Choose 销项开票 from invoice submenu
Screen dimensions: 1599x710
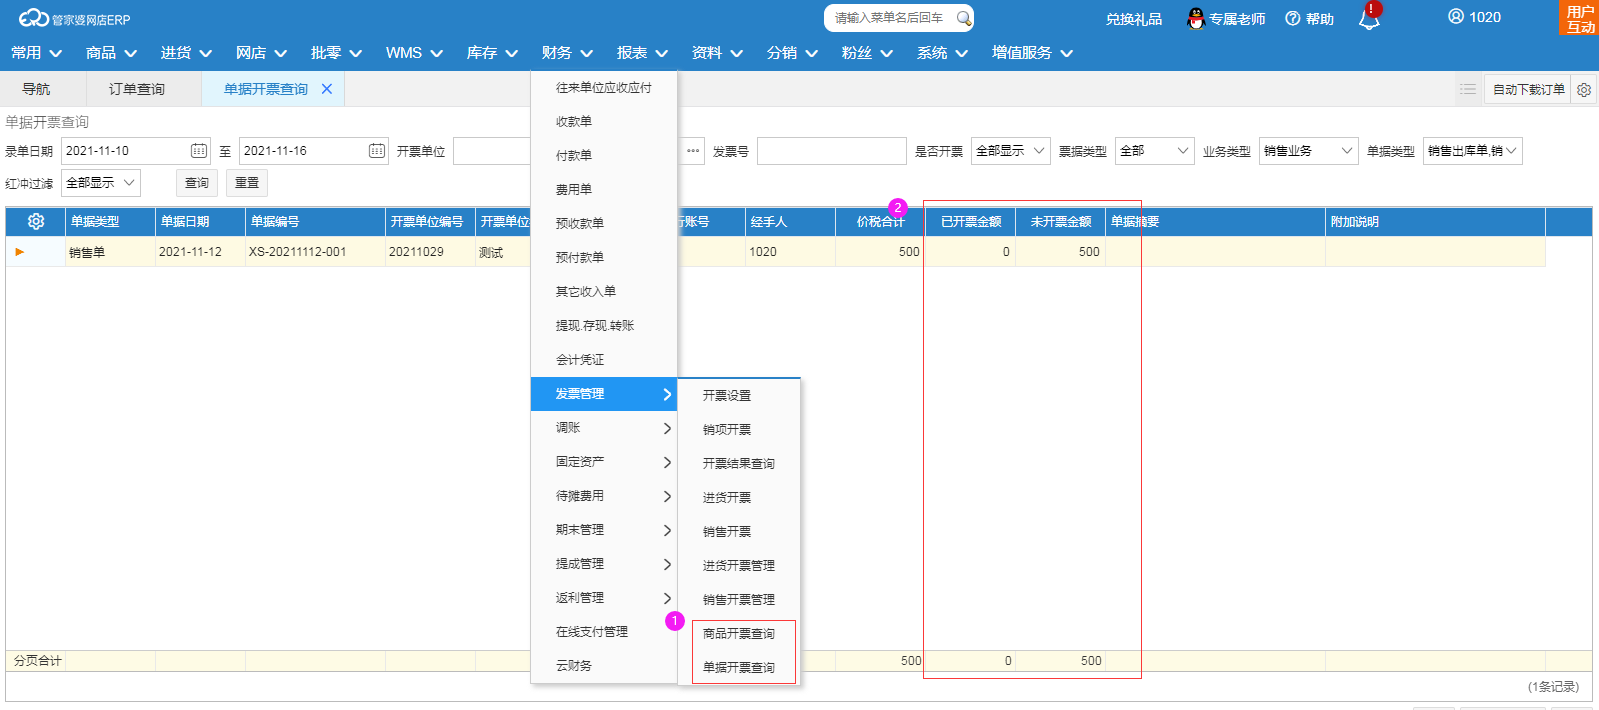click(727, 429)
